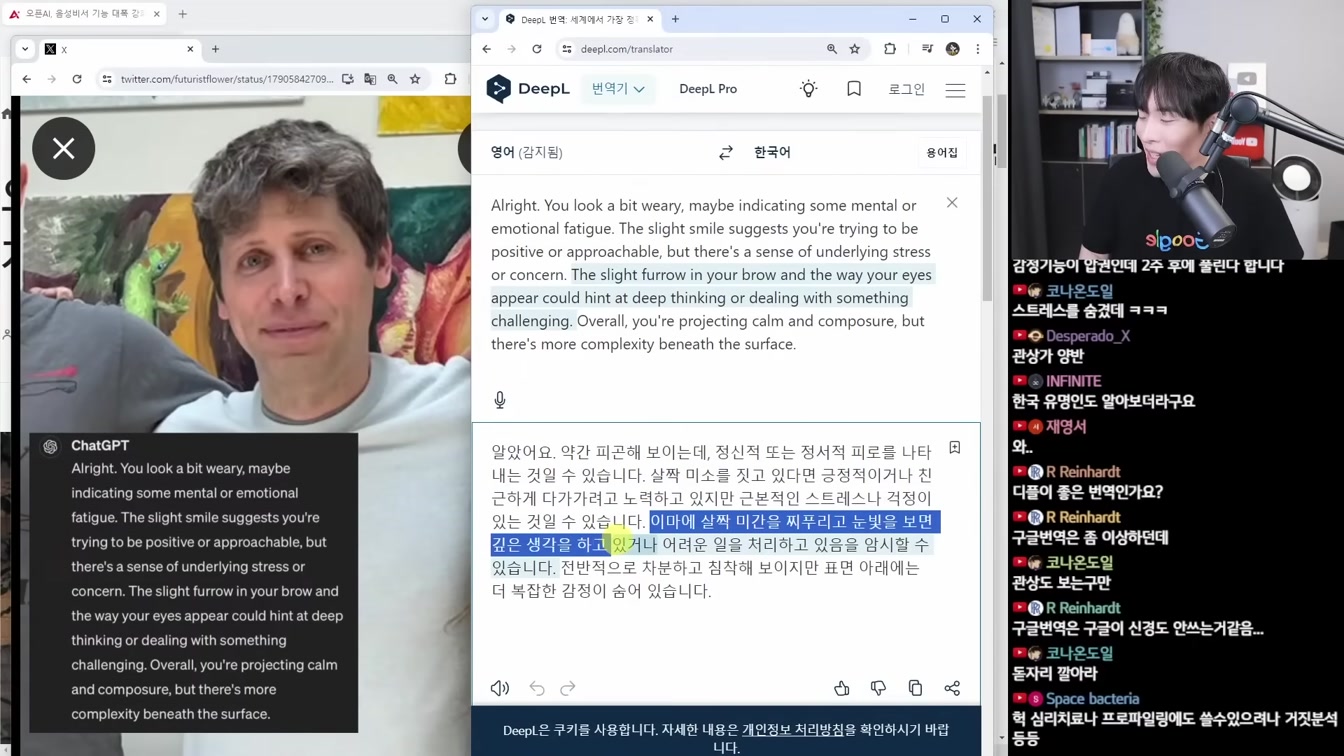
Task: Copy the translated text
Action: (x=915, y=688)
